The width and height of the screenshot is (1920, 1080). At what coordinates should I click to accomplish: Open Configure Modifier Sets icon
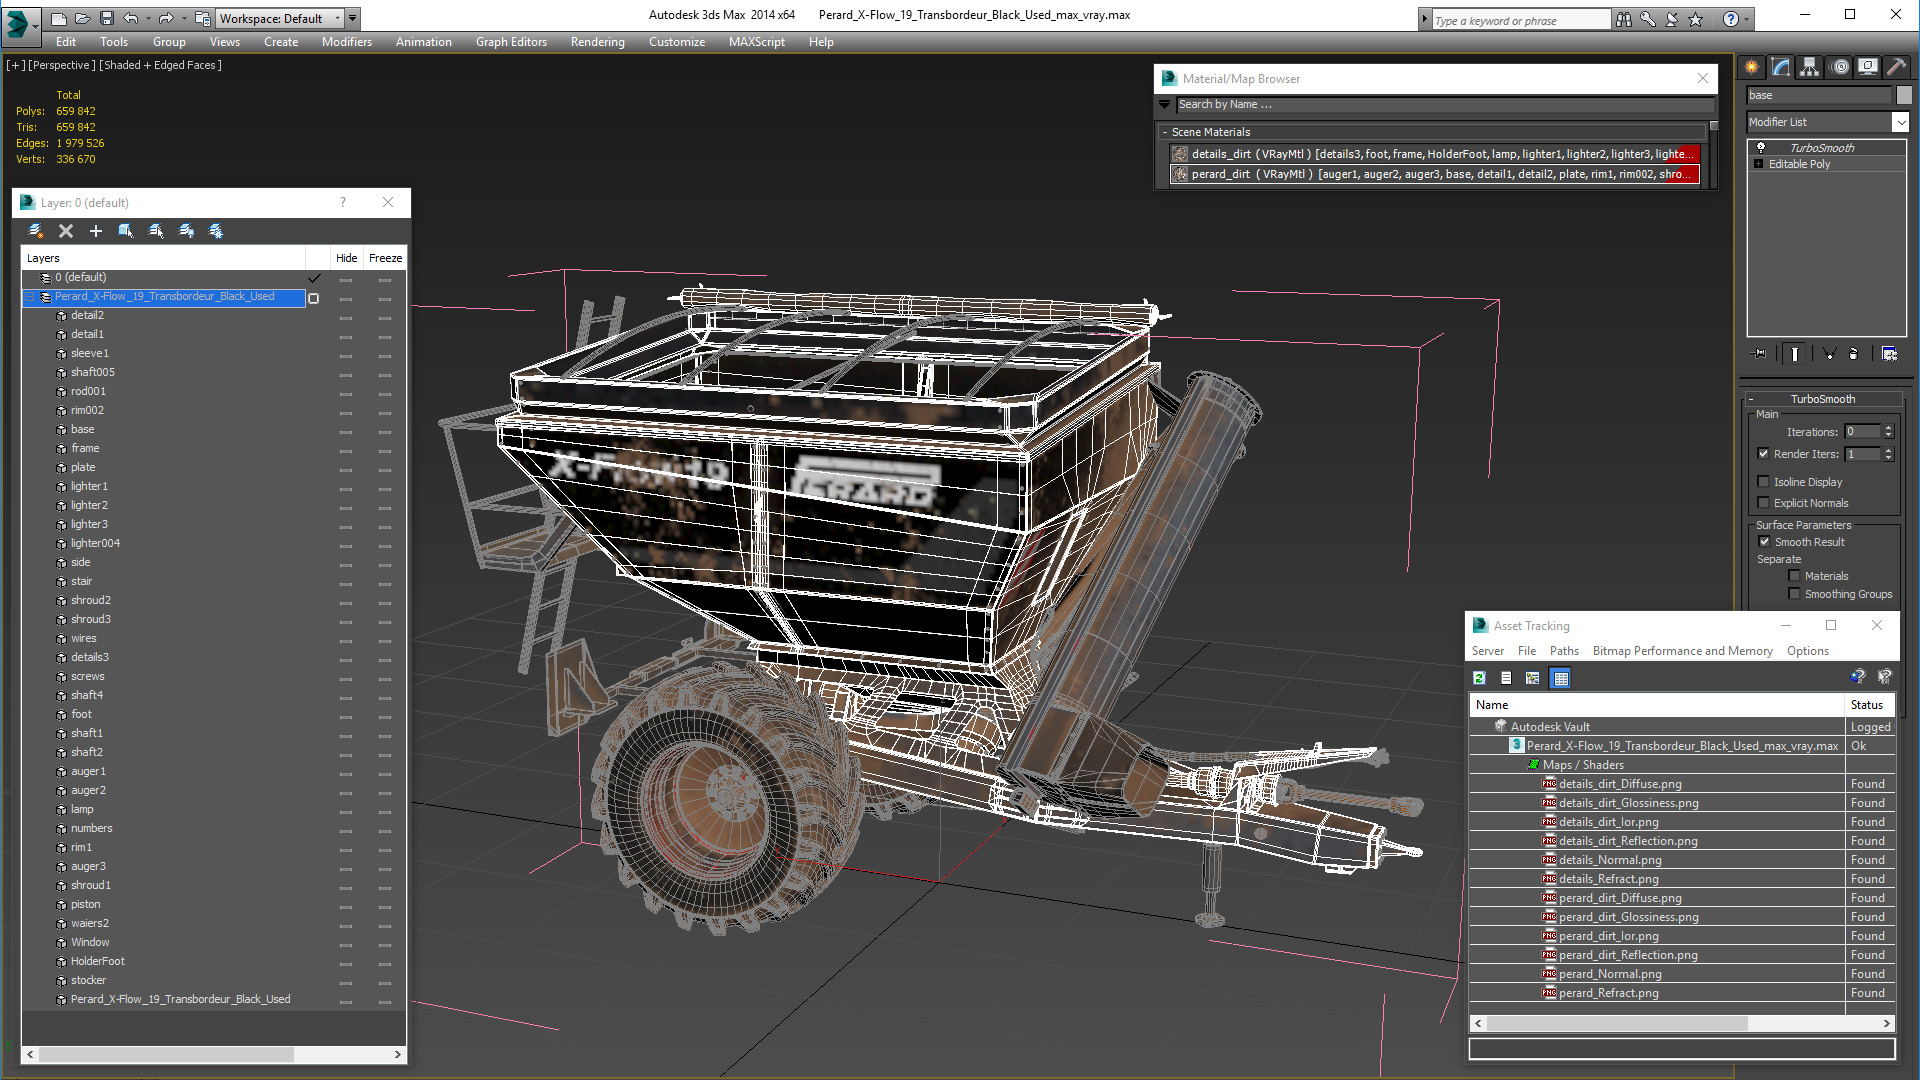(x=1889, y=353)
